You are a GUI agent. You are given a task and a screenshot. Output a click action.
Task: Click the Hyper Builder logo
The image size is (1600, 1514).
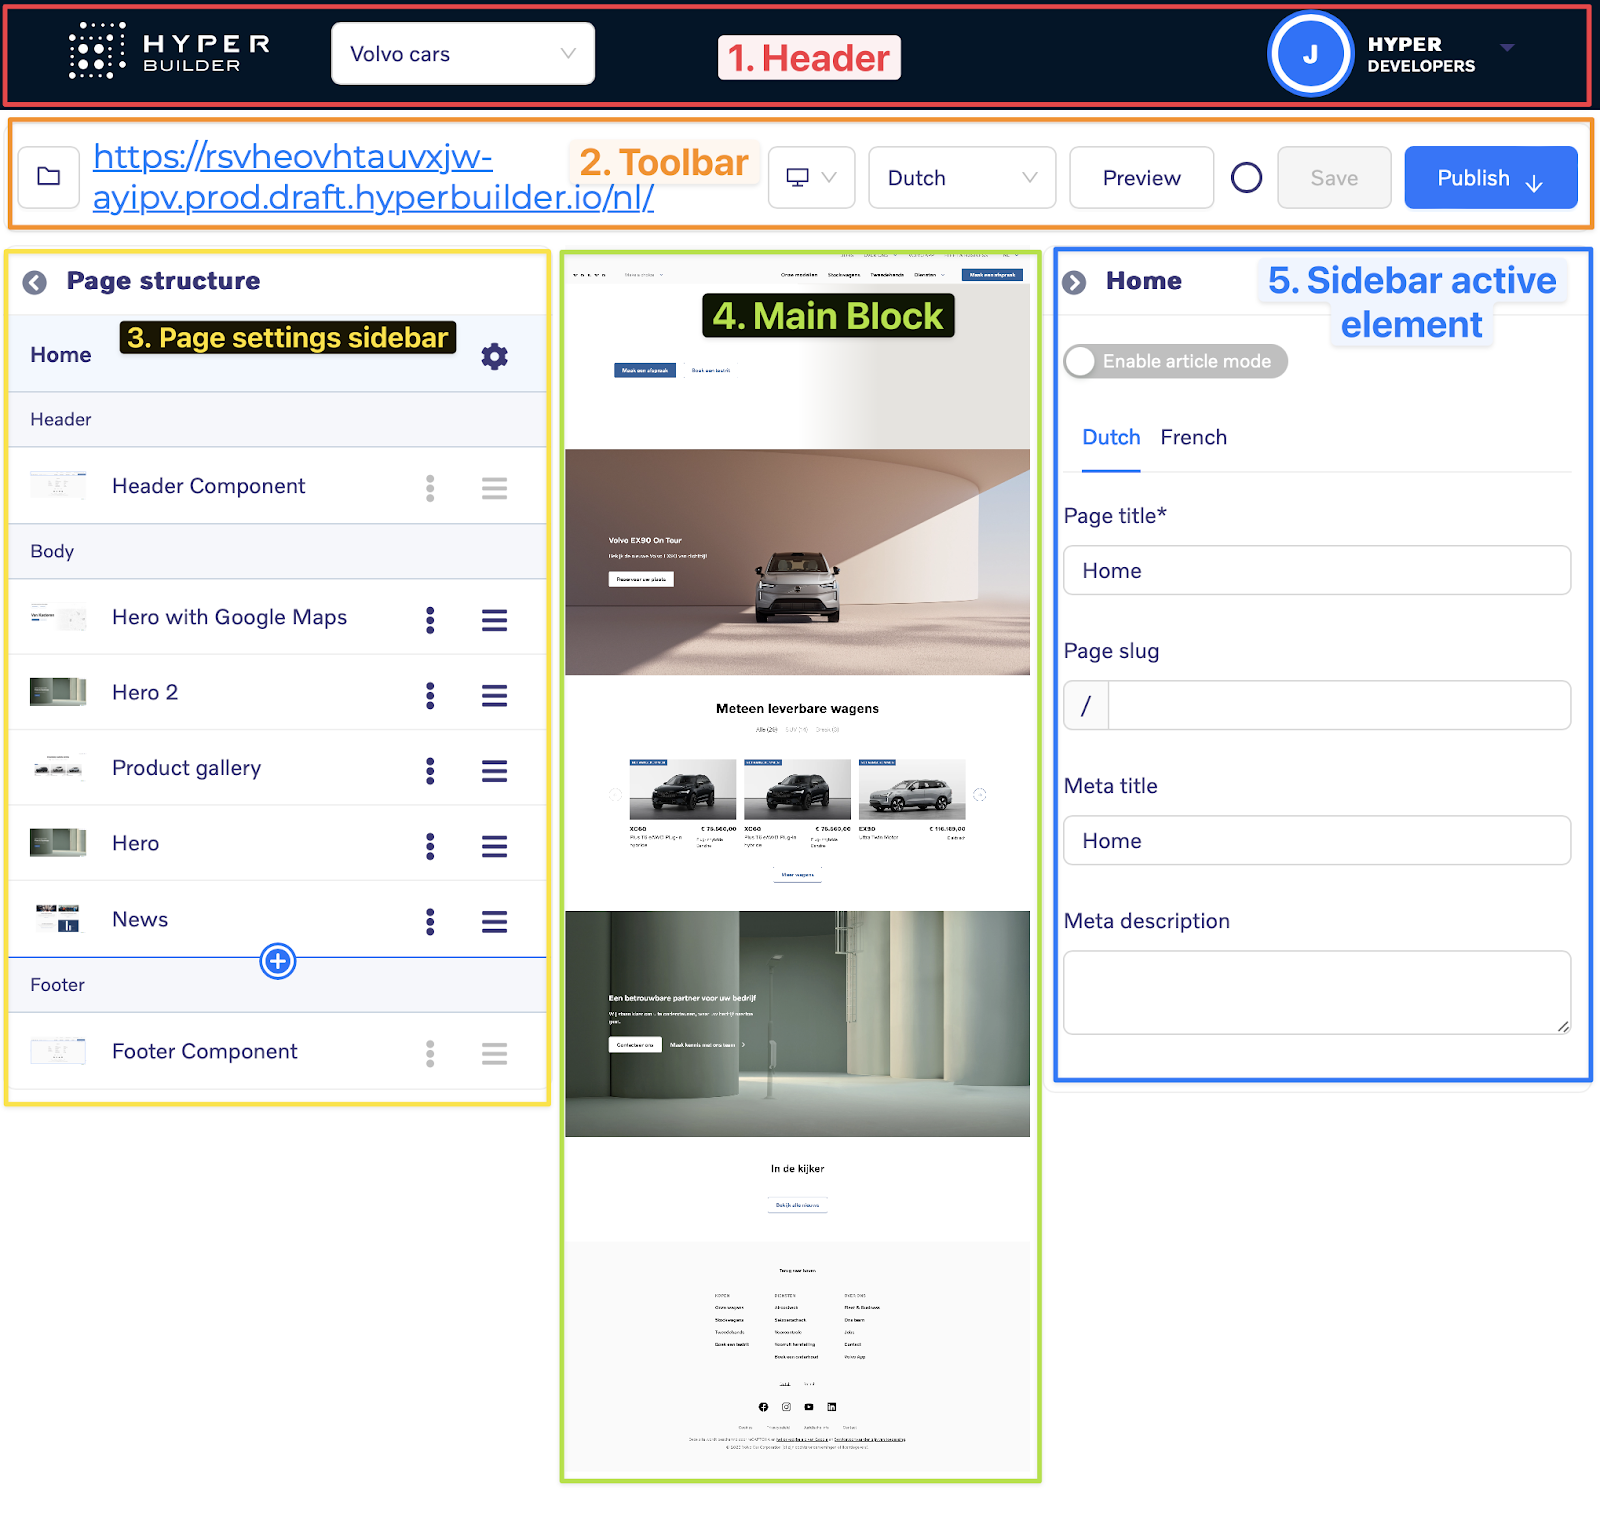click(x=169, y=51)
